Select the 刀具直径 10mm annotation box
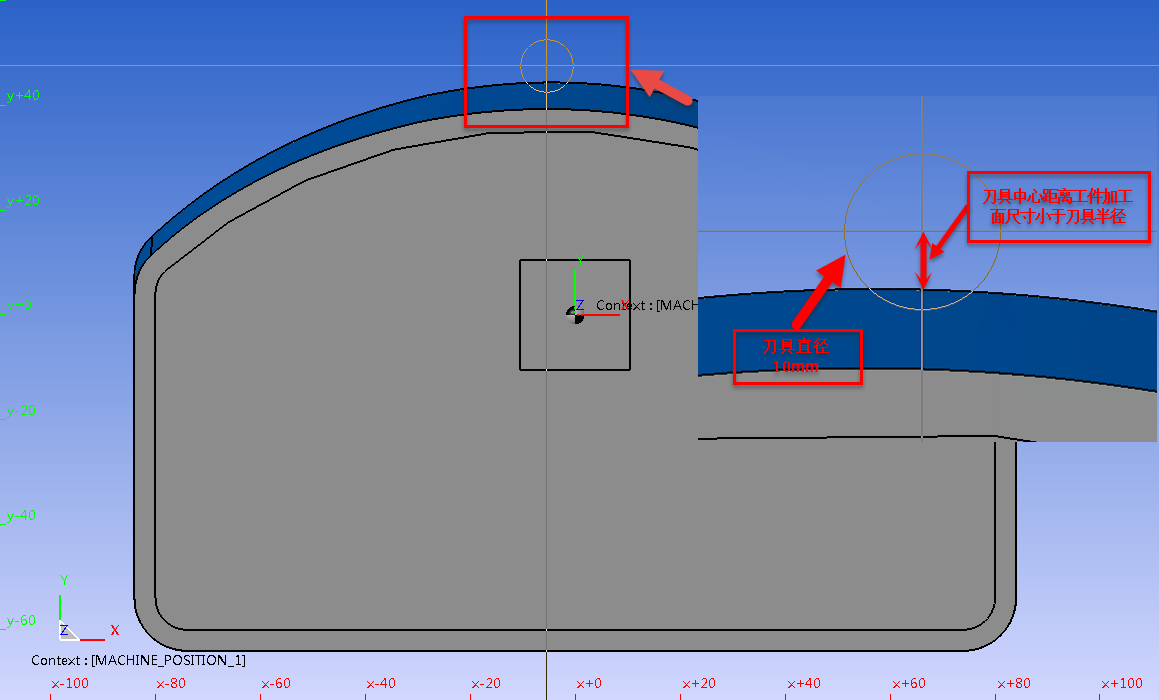Screen dimensions: 1159x700 (797, 356)
